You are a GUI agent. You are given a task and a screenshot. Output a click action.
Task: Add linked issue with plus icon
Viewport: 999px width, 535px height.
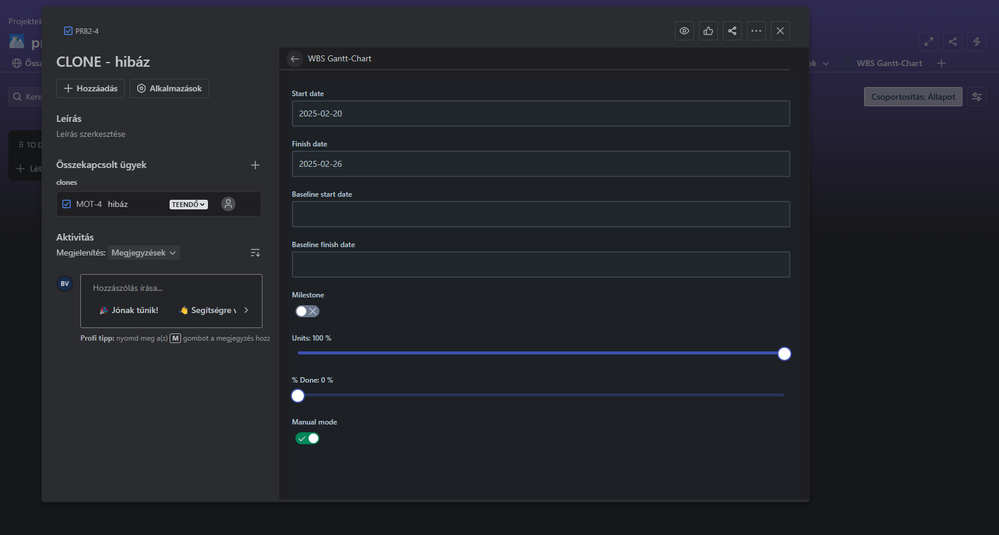(x=255, y=165)
